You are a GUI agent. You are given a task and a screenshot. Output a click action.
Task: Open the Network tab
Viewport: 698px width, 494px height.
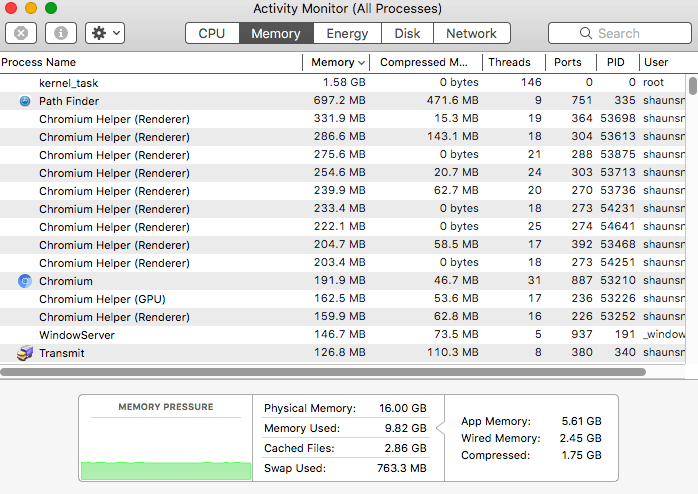click(x=471, y=33)
